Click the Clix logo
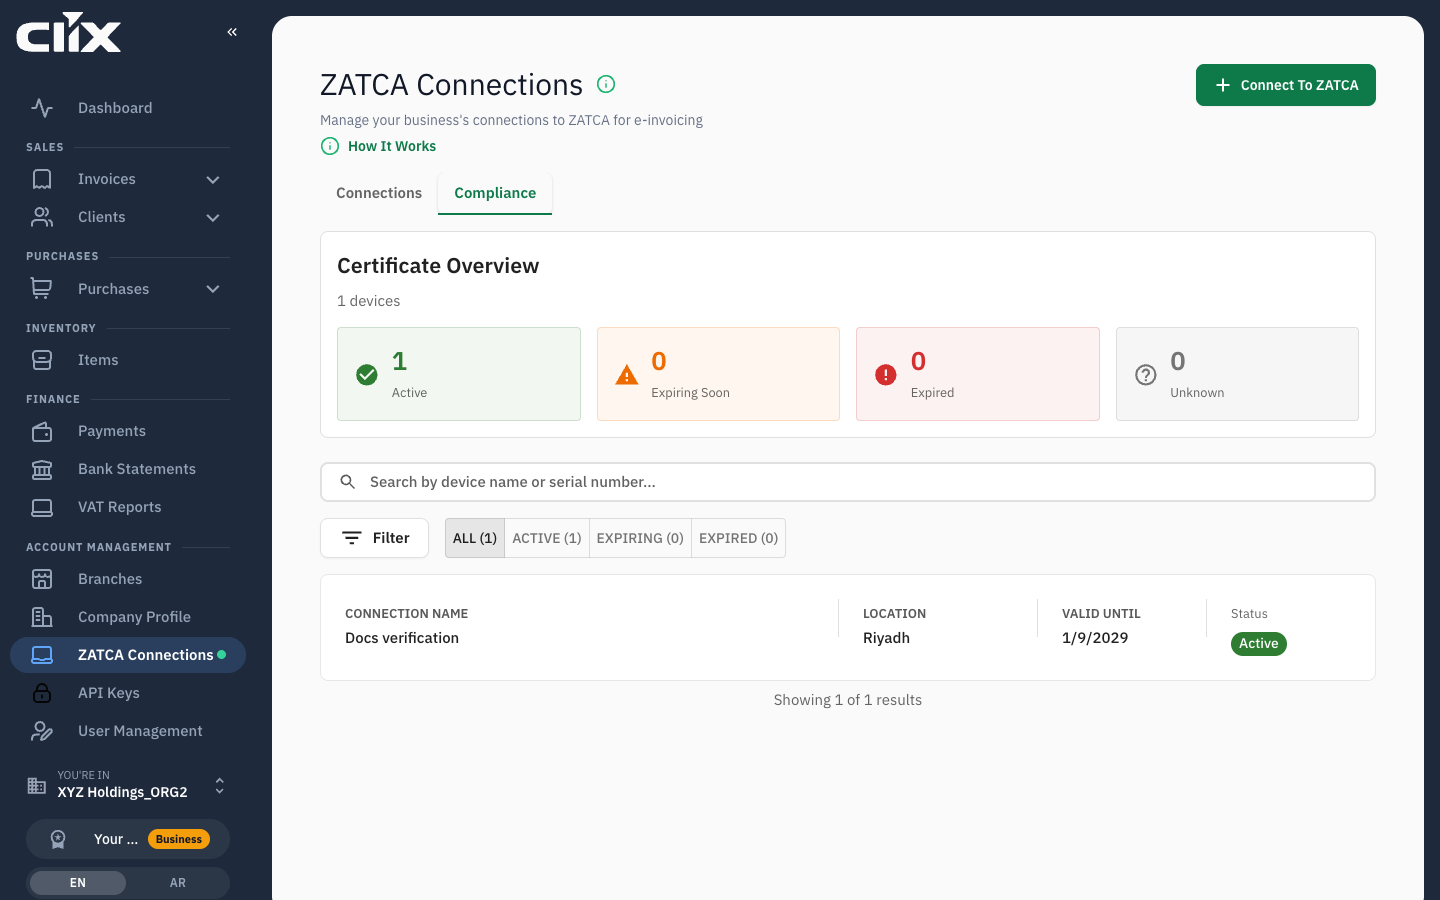Viewport: 1440px width, 900px height. tap(69, 32)
